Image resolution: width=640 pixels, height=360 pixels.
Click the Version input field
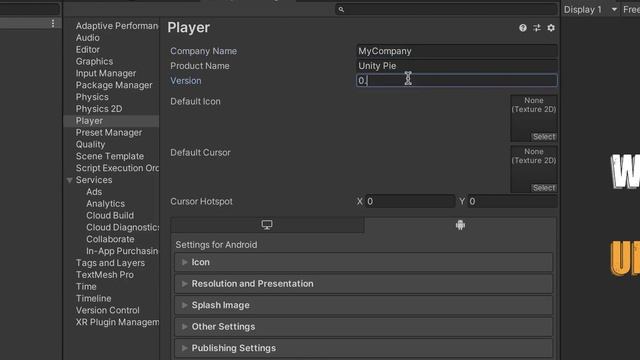coord(456,80)
